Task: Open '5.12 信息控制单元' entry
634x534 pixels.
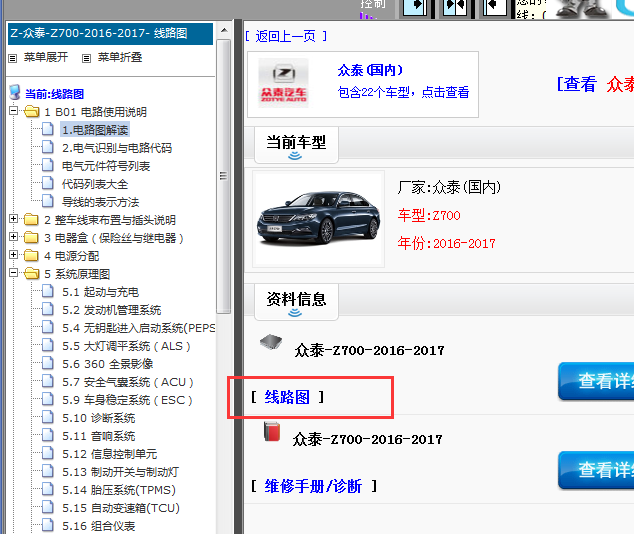Action: point(110,454)
